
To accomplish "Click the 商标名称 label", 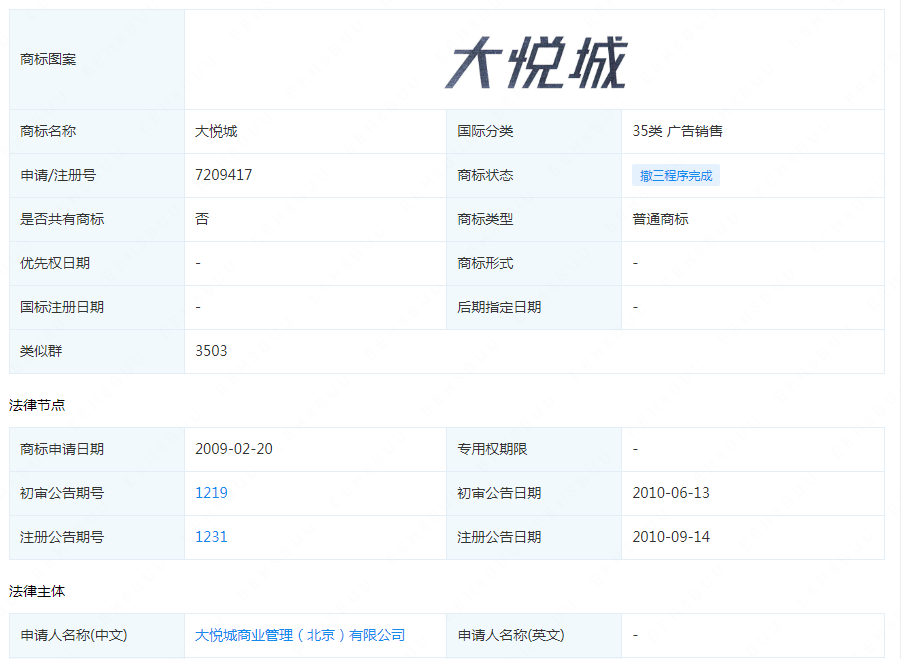I will coord(48,132).
